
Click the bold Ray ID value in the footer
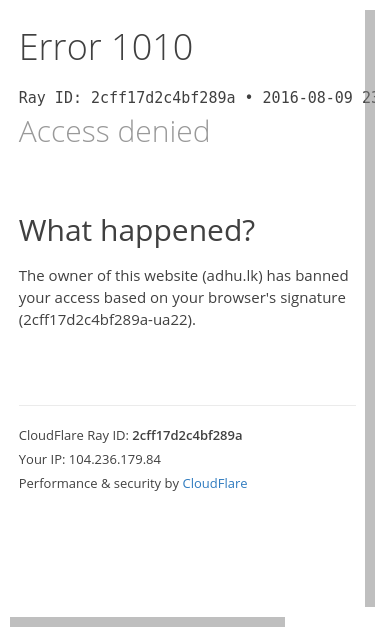[x=187, y=435]
